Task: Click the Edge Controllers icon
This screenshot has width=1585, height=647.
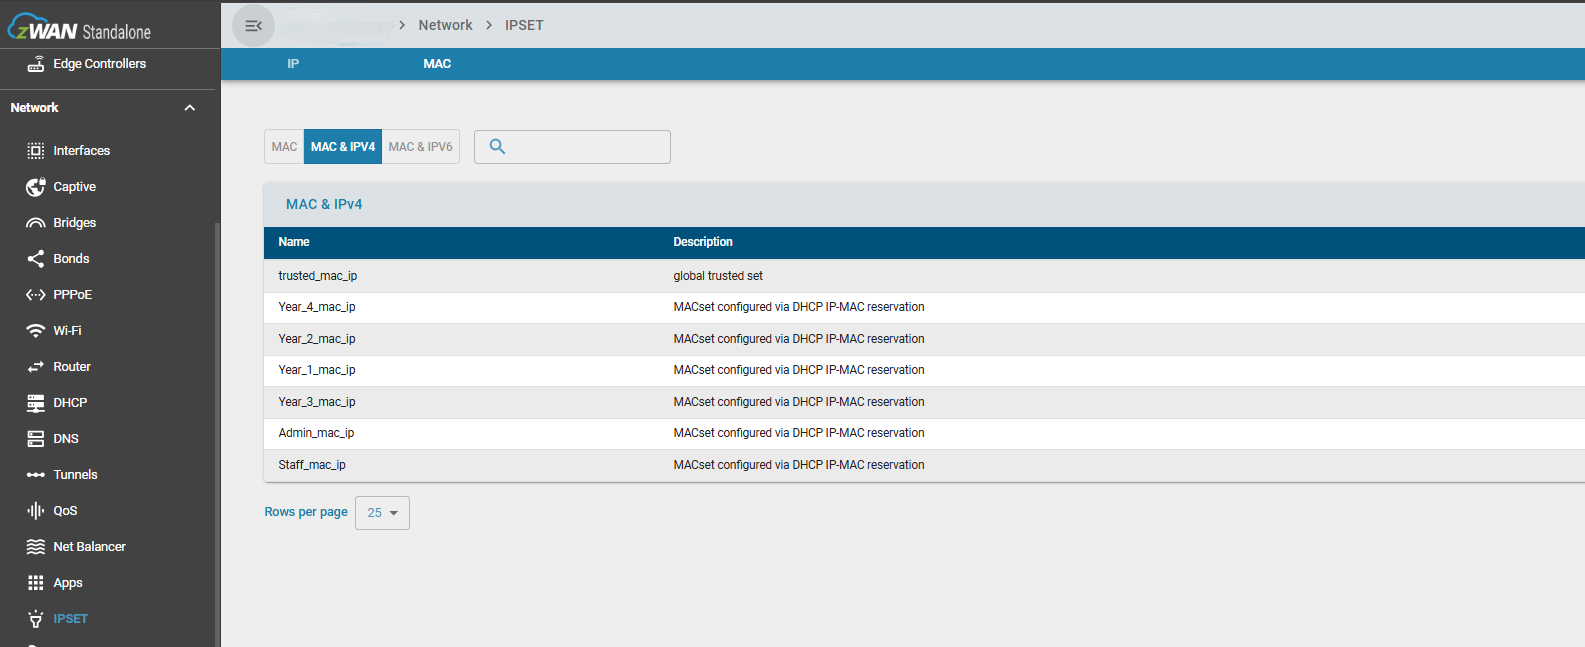Action: click(36, 64)
